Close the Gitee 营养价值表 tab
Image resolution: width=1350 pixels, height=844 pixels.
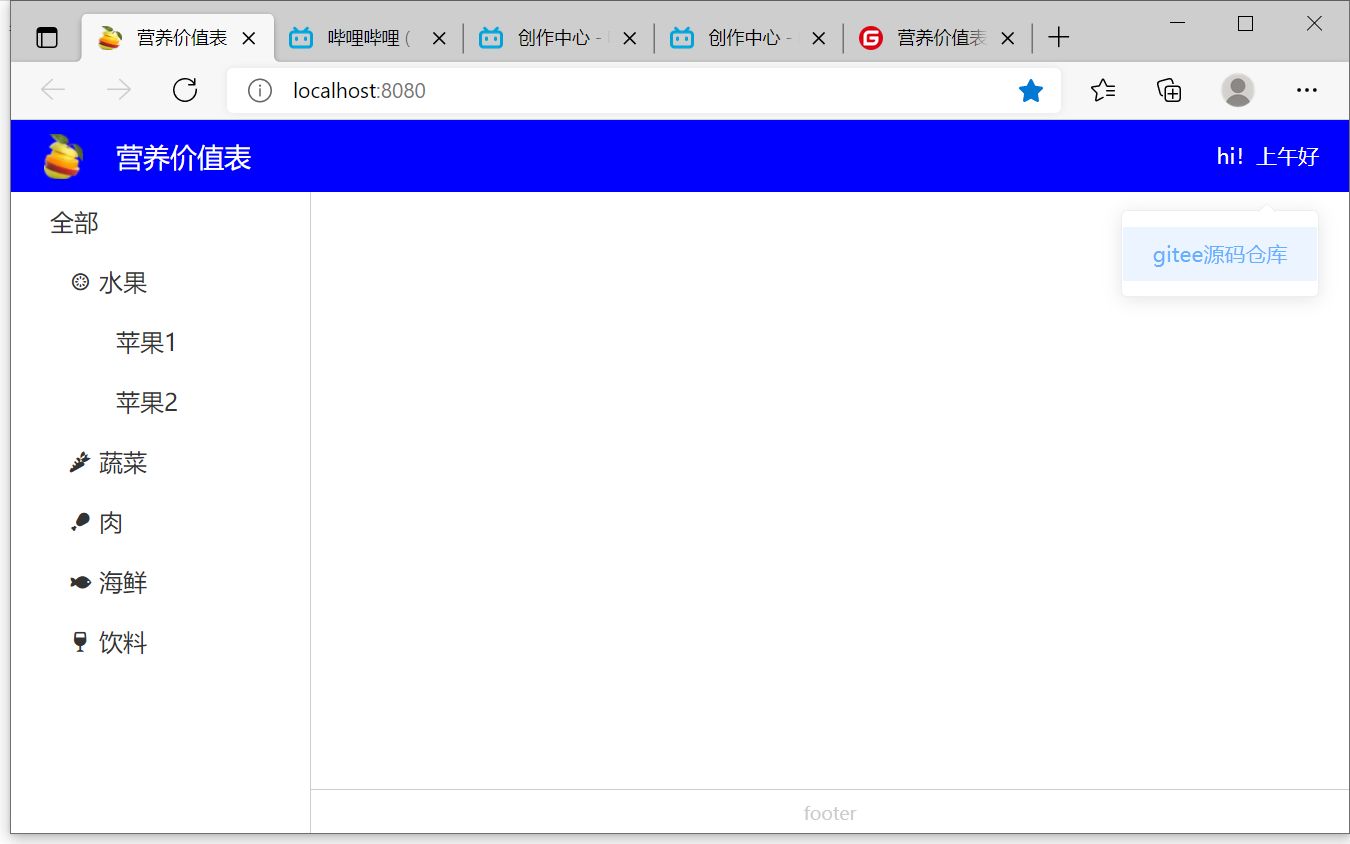(x=1008, y=39)
